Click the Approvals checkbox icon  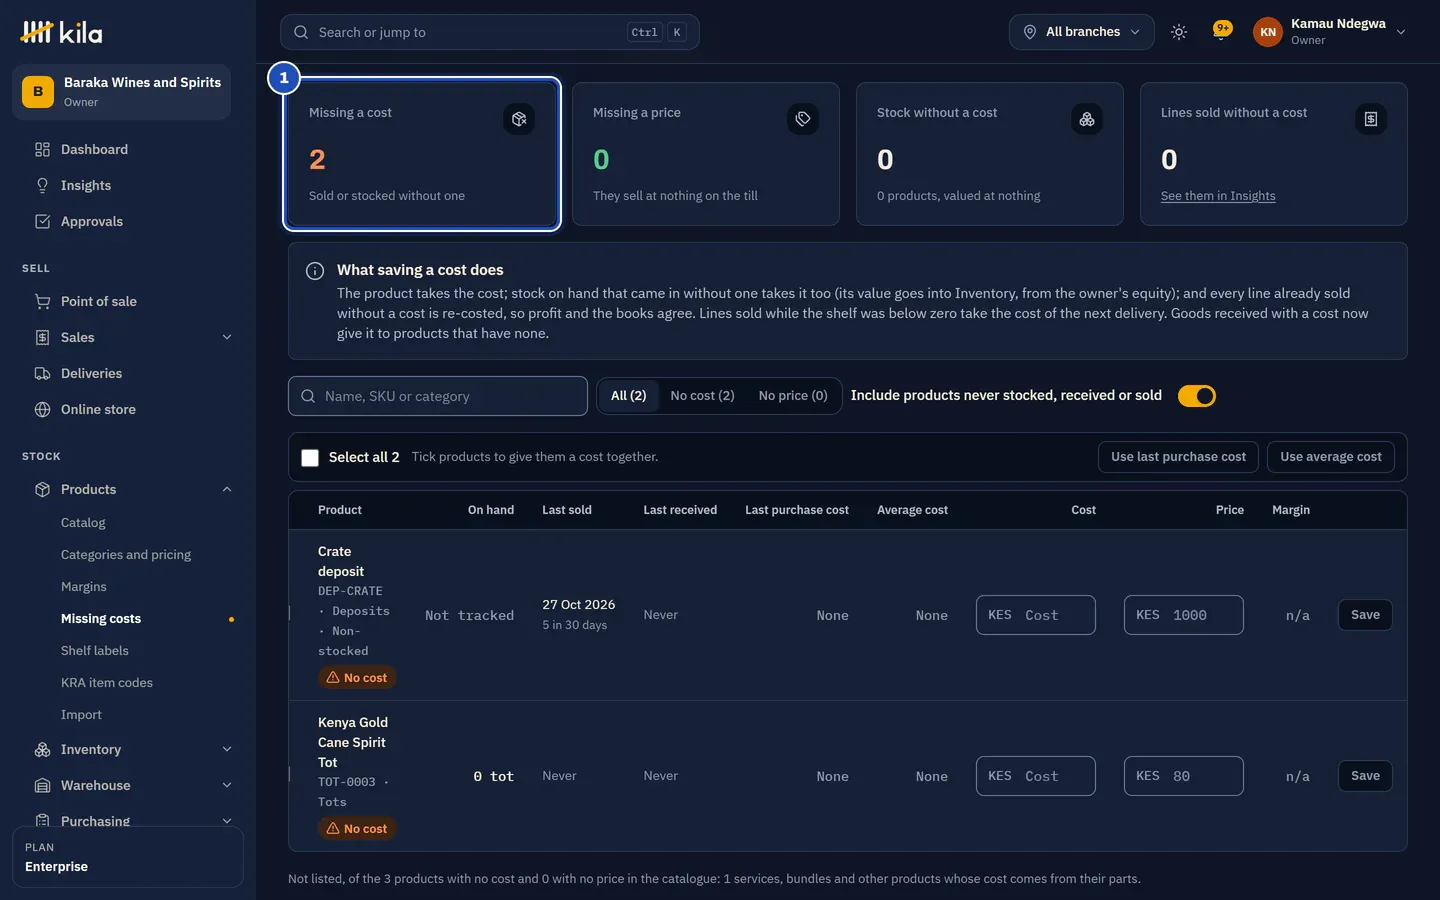coord(42,221)
